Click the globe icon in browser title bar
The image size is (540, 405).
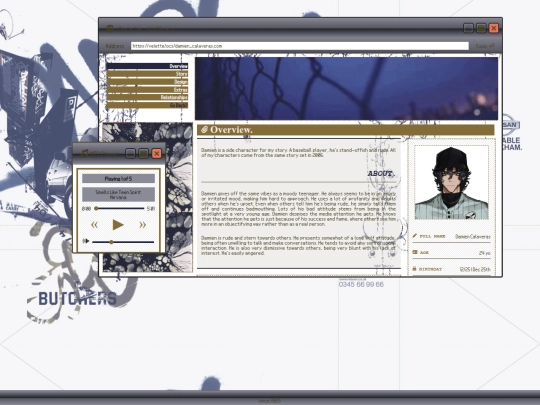[x=110, y=28]
